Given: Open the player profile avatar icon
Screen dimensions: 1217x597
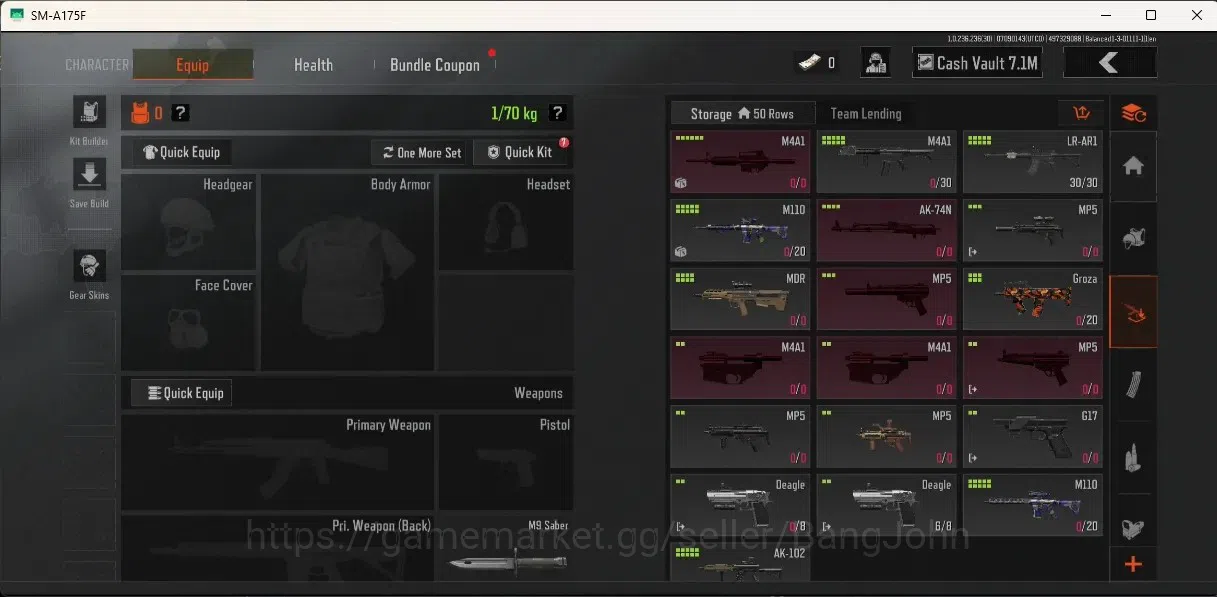Looking at the screenshot, I should [x=877, y=63].
